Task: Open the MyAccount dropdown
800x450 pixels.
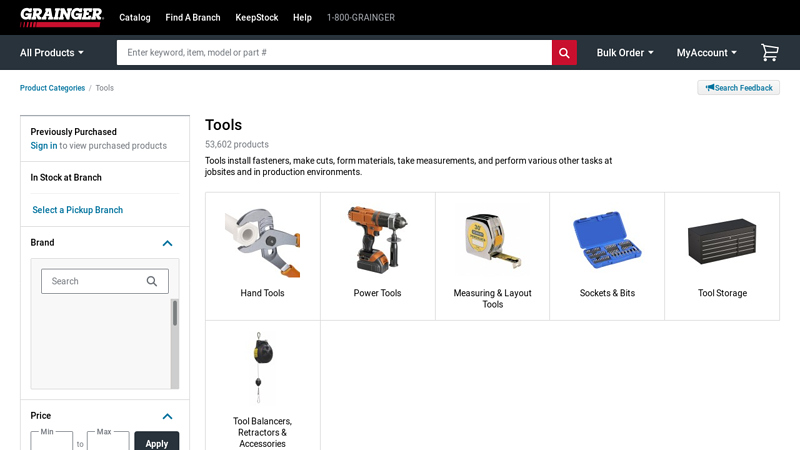Action: click(707, 53)
